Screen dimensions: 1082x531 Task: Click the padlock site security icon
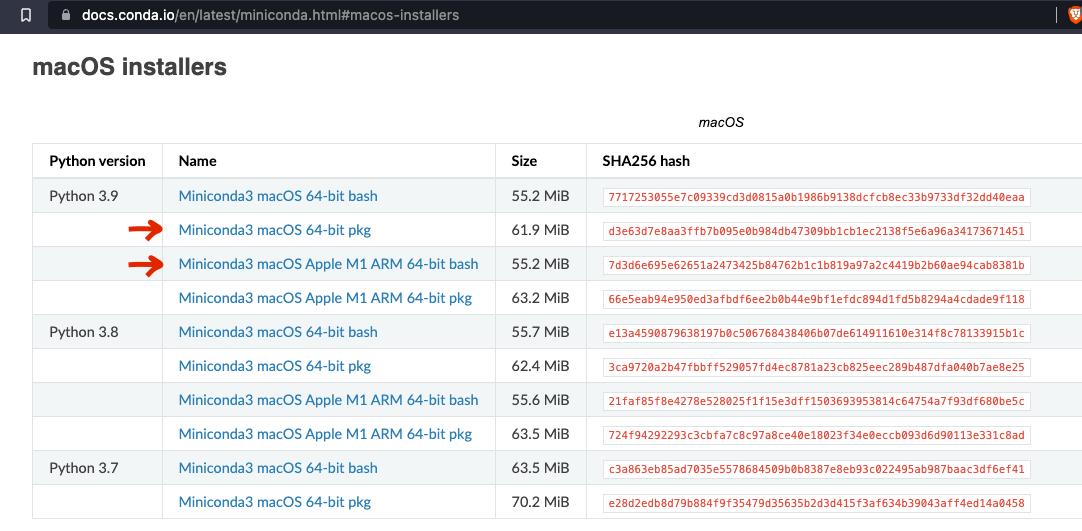point(66,15)
